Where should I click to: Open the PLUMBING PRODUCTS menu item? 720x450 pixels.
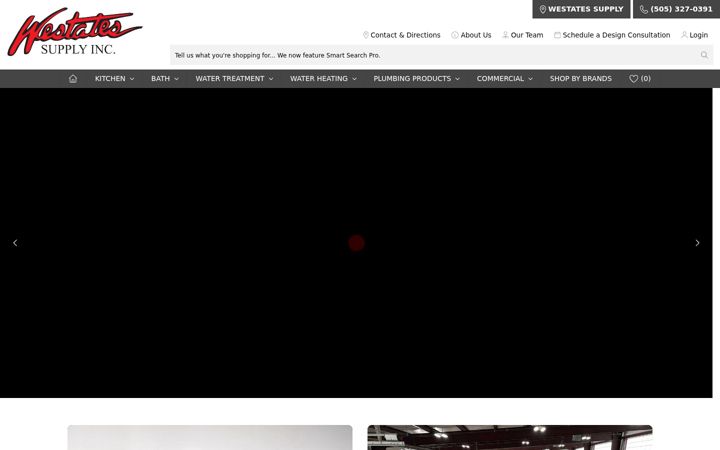point(412,79)
